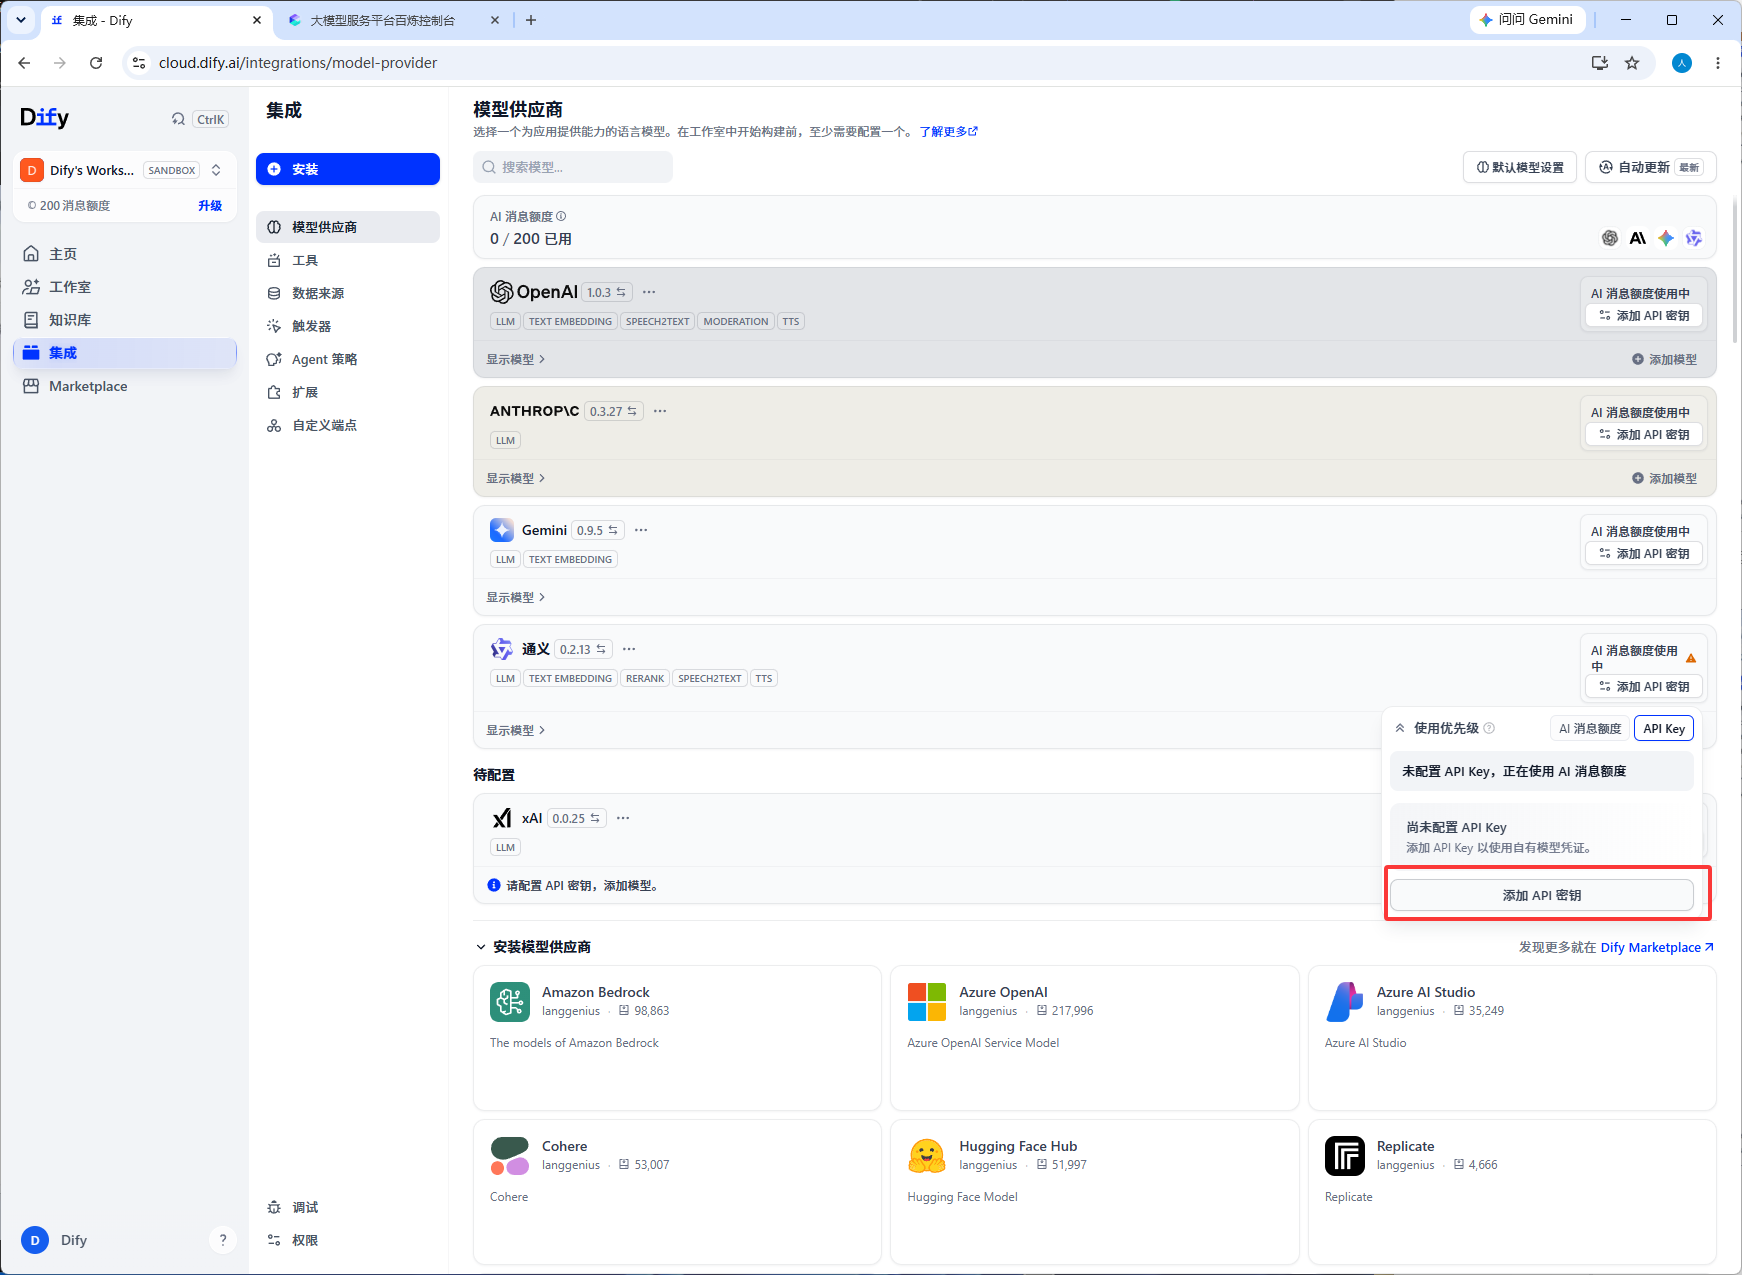Click the AI 消息额度 info icon

point(561,216)
